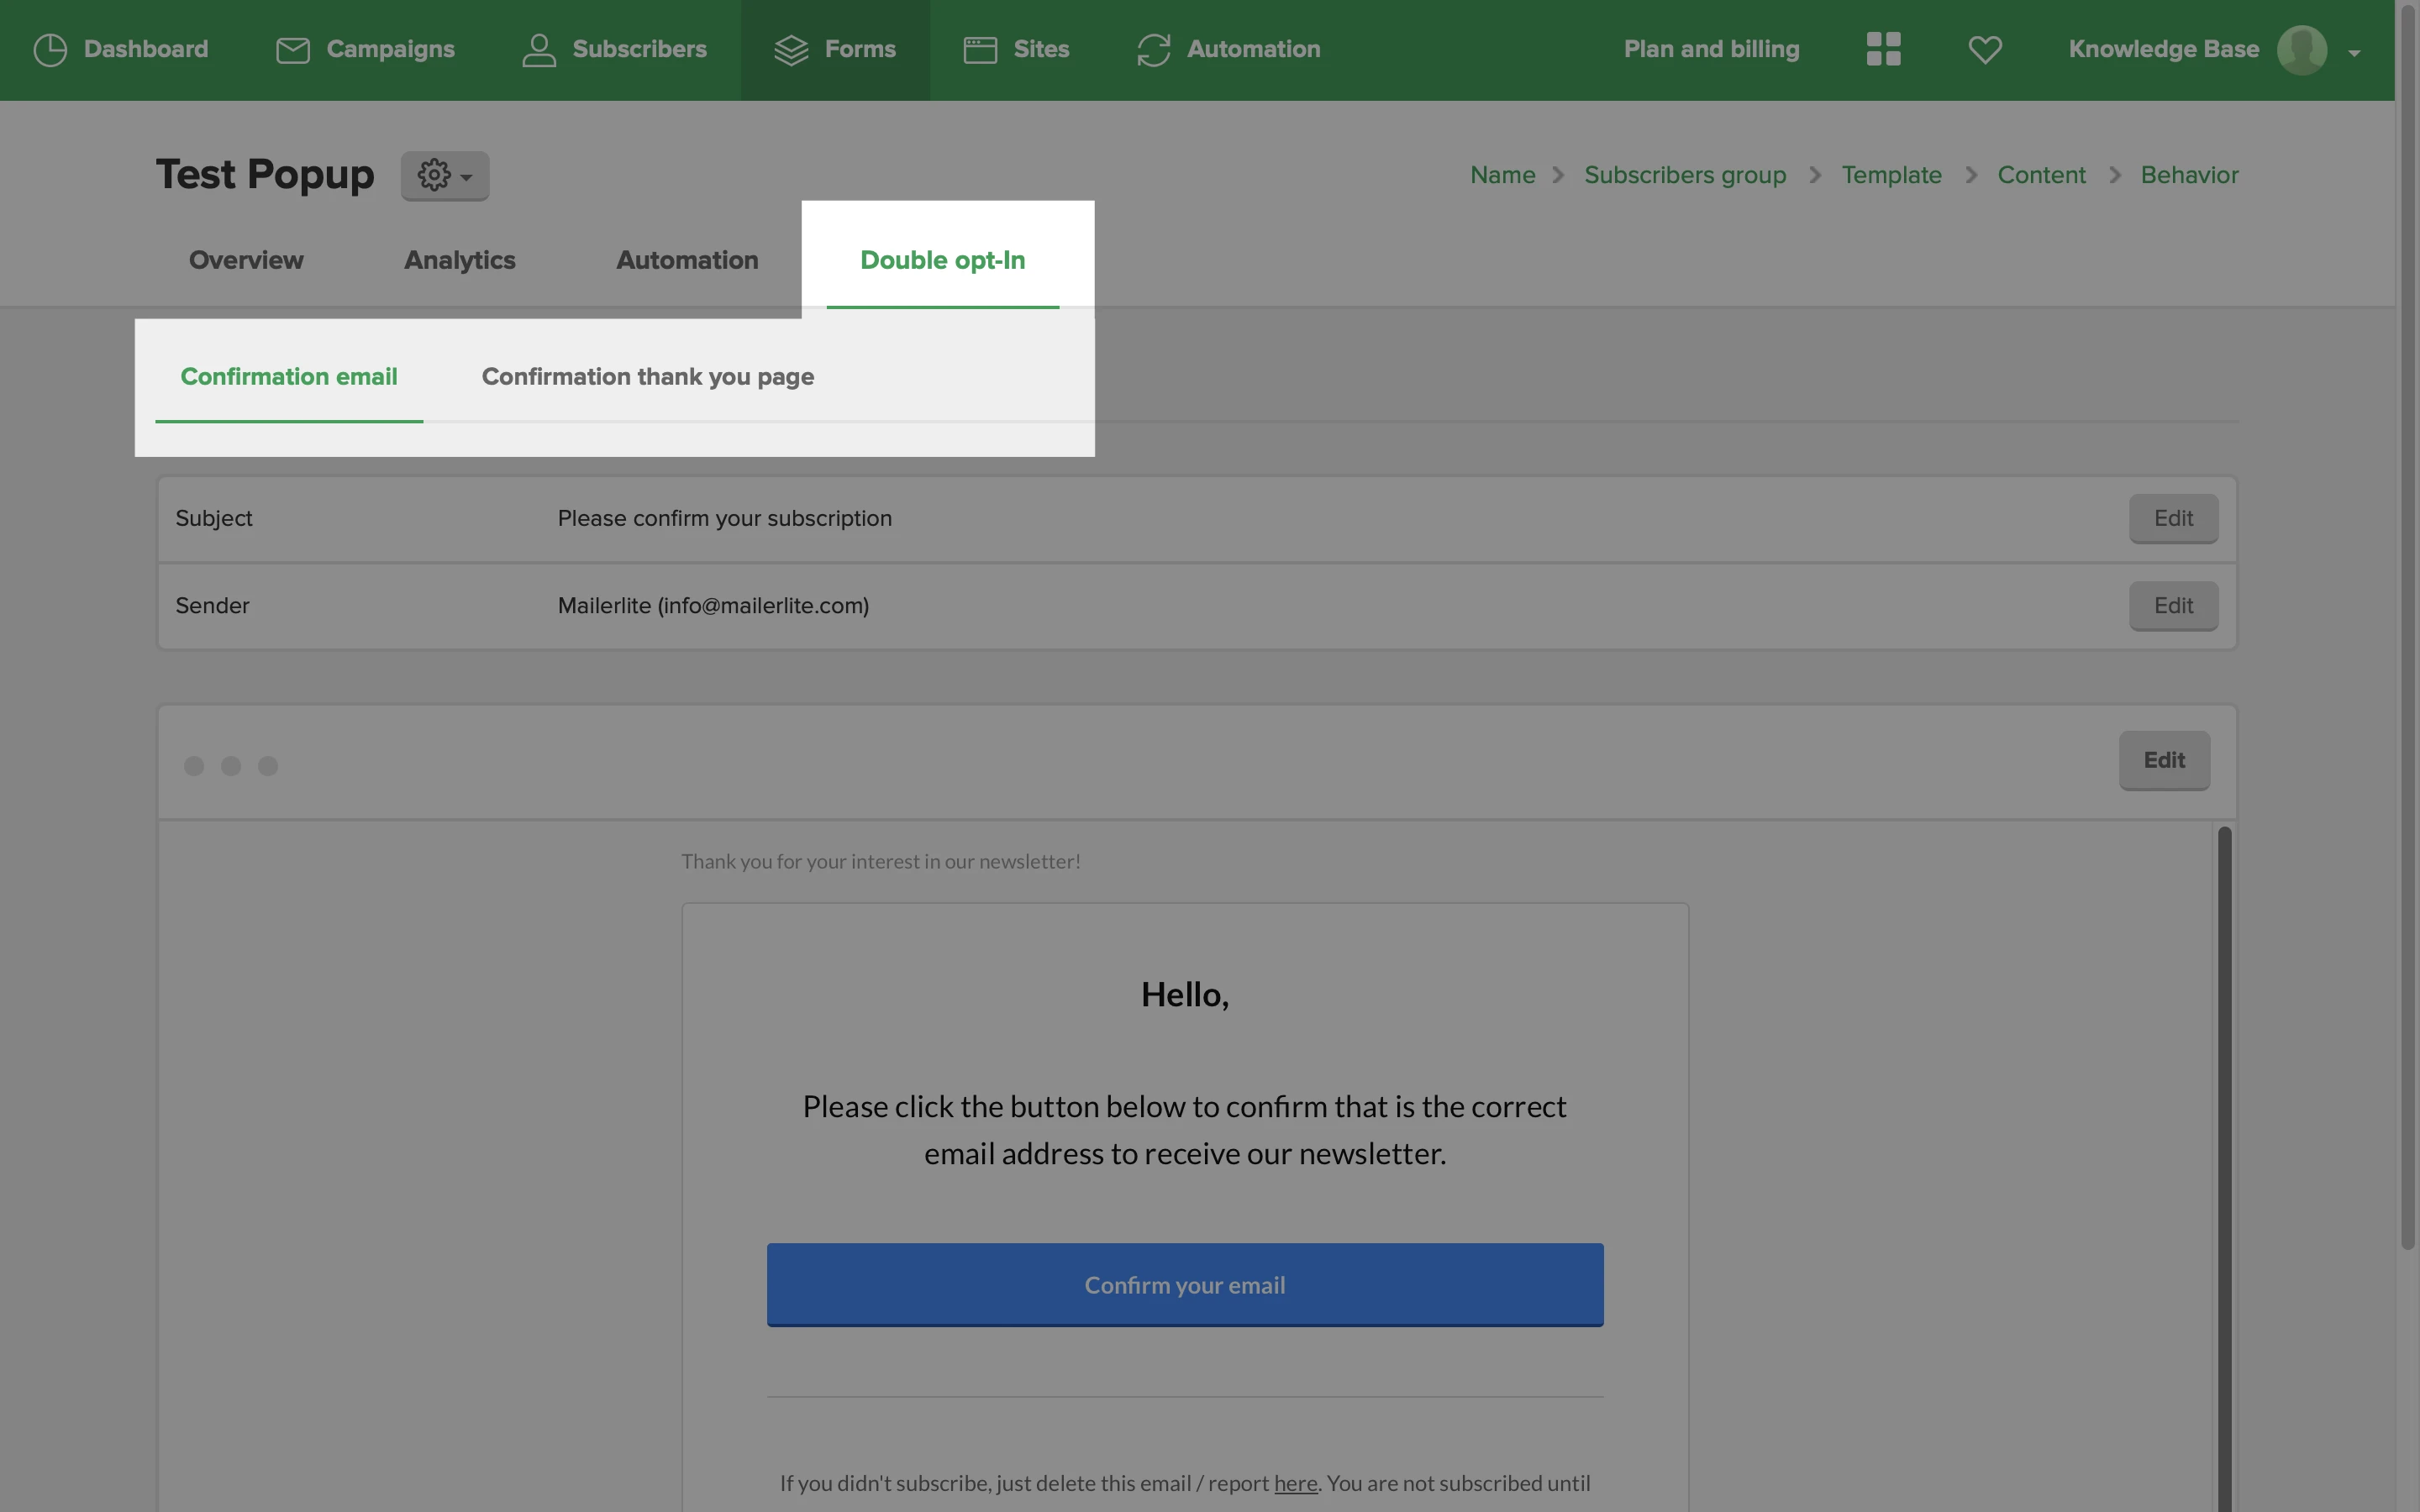Open the apps grid icon
Viewport: 2420px width, 1512px height.
[1883, 49]
